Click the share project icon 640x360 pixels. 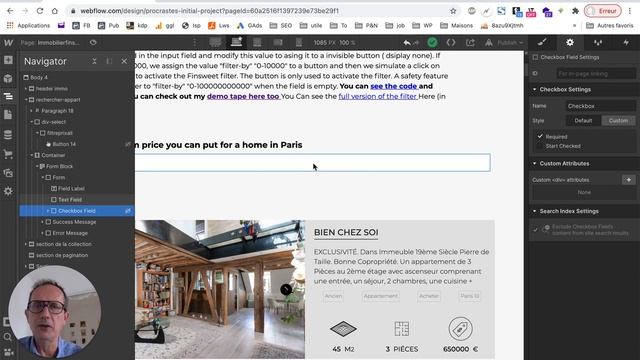click(470, 42)
